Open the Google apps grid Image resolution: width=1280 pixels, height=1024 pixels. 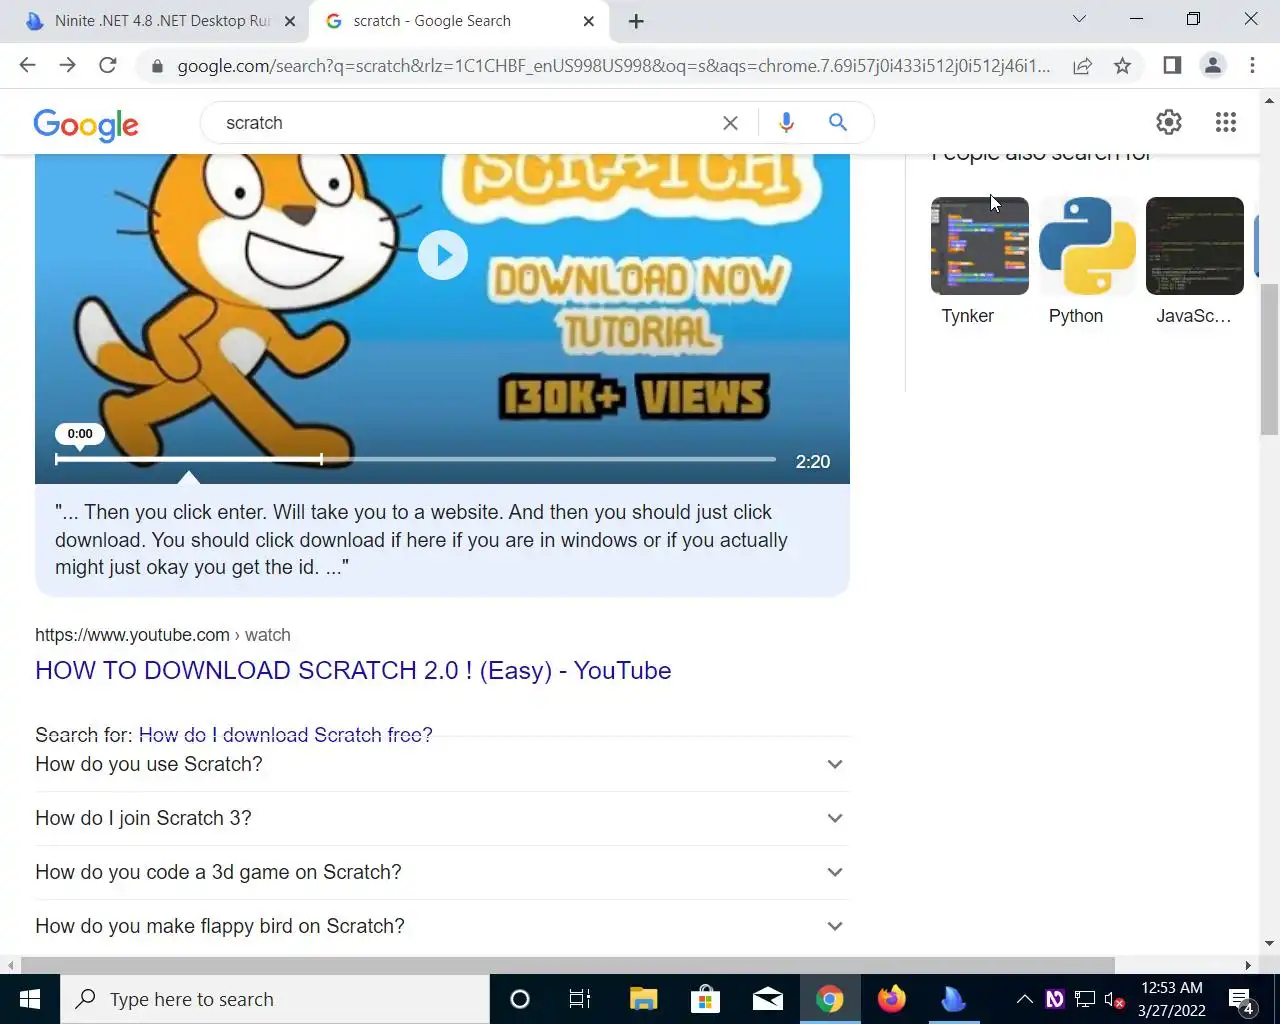(1226, 122)
